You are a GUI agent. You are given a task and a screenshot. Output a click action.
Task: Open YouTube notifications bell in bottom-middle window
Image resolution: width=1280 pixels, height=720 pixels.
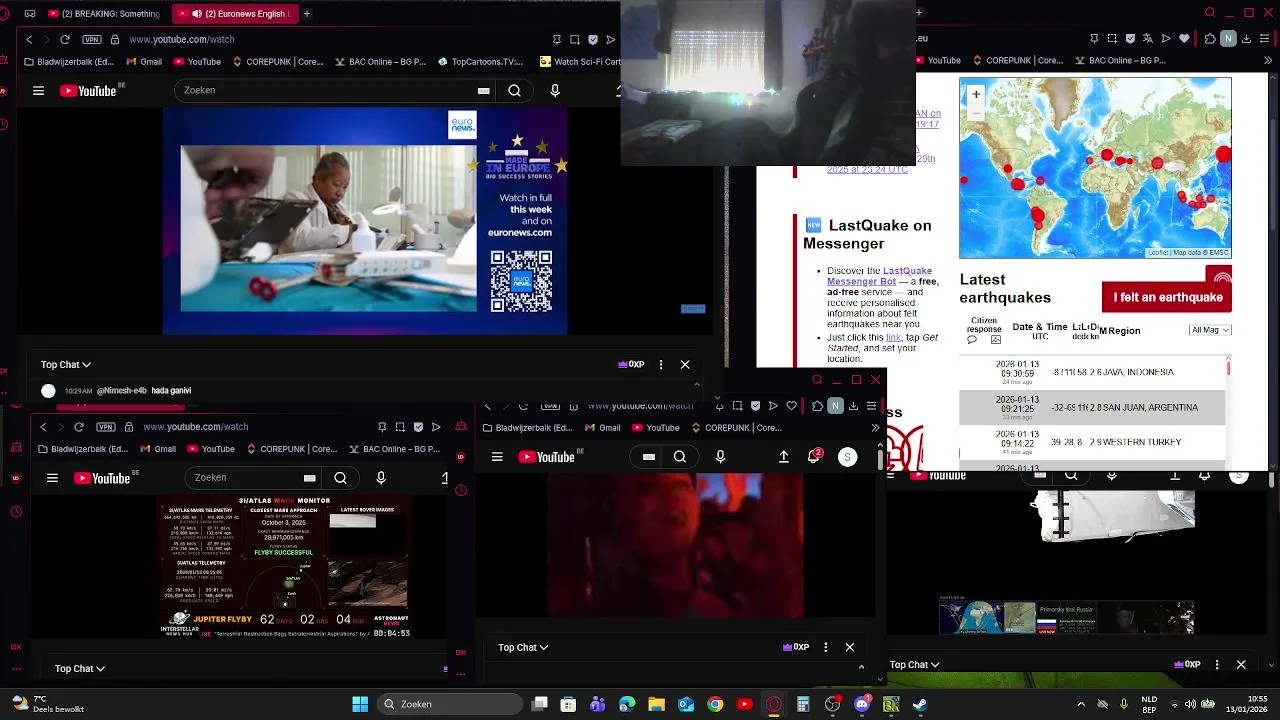point(814,457)
